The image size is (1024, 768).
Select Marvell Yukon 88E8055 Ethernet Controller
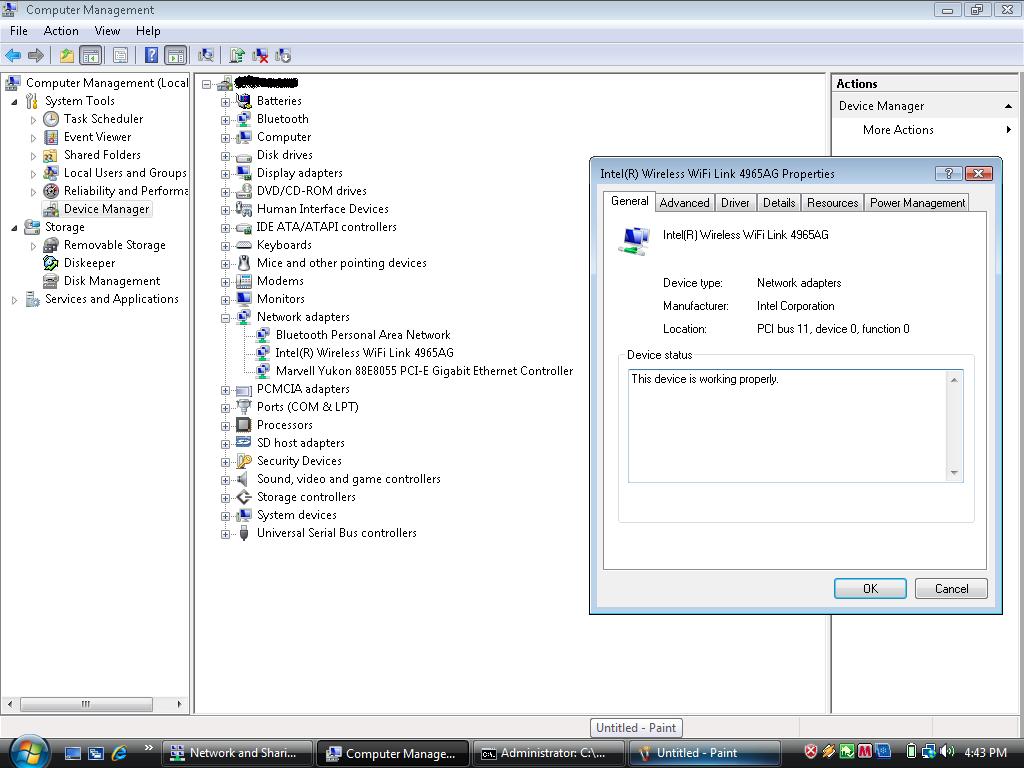click(x=424, y=371)
